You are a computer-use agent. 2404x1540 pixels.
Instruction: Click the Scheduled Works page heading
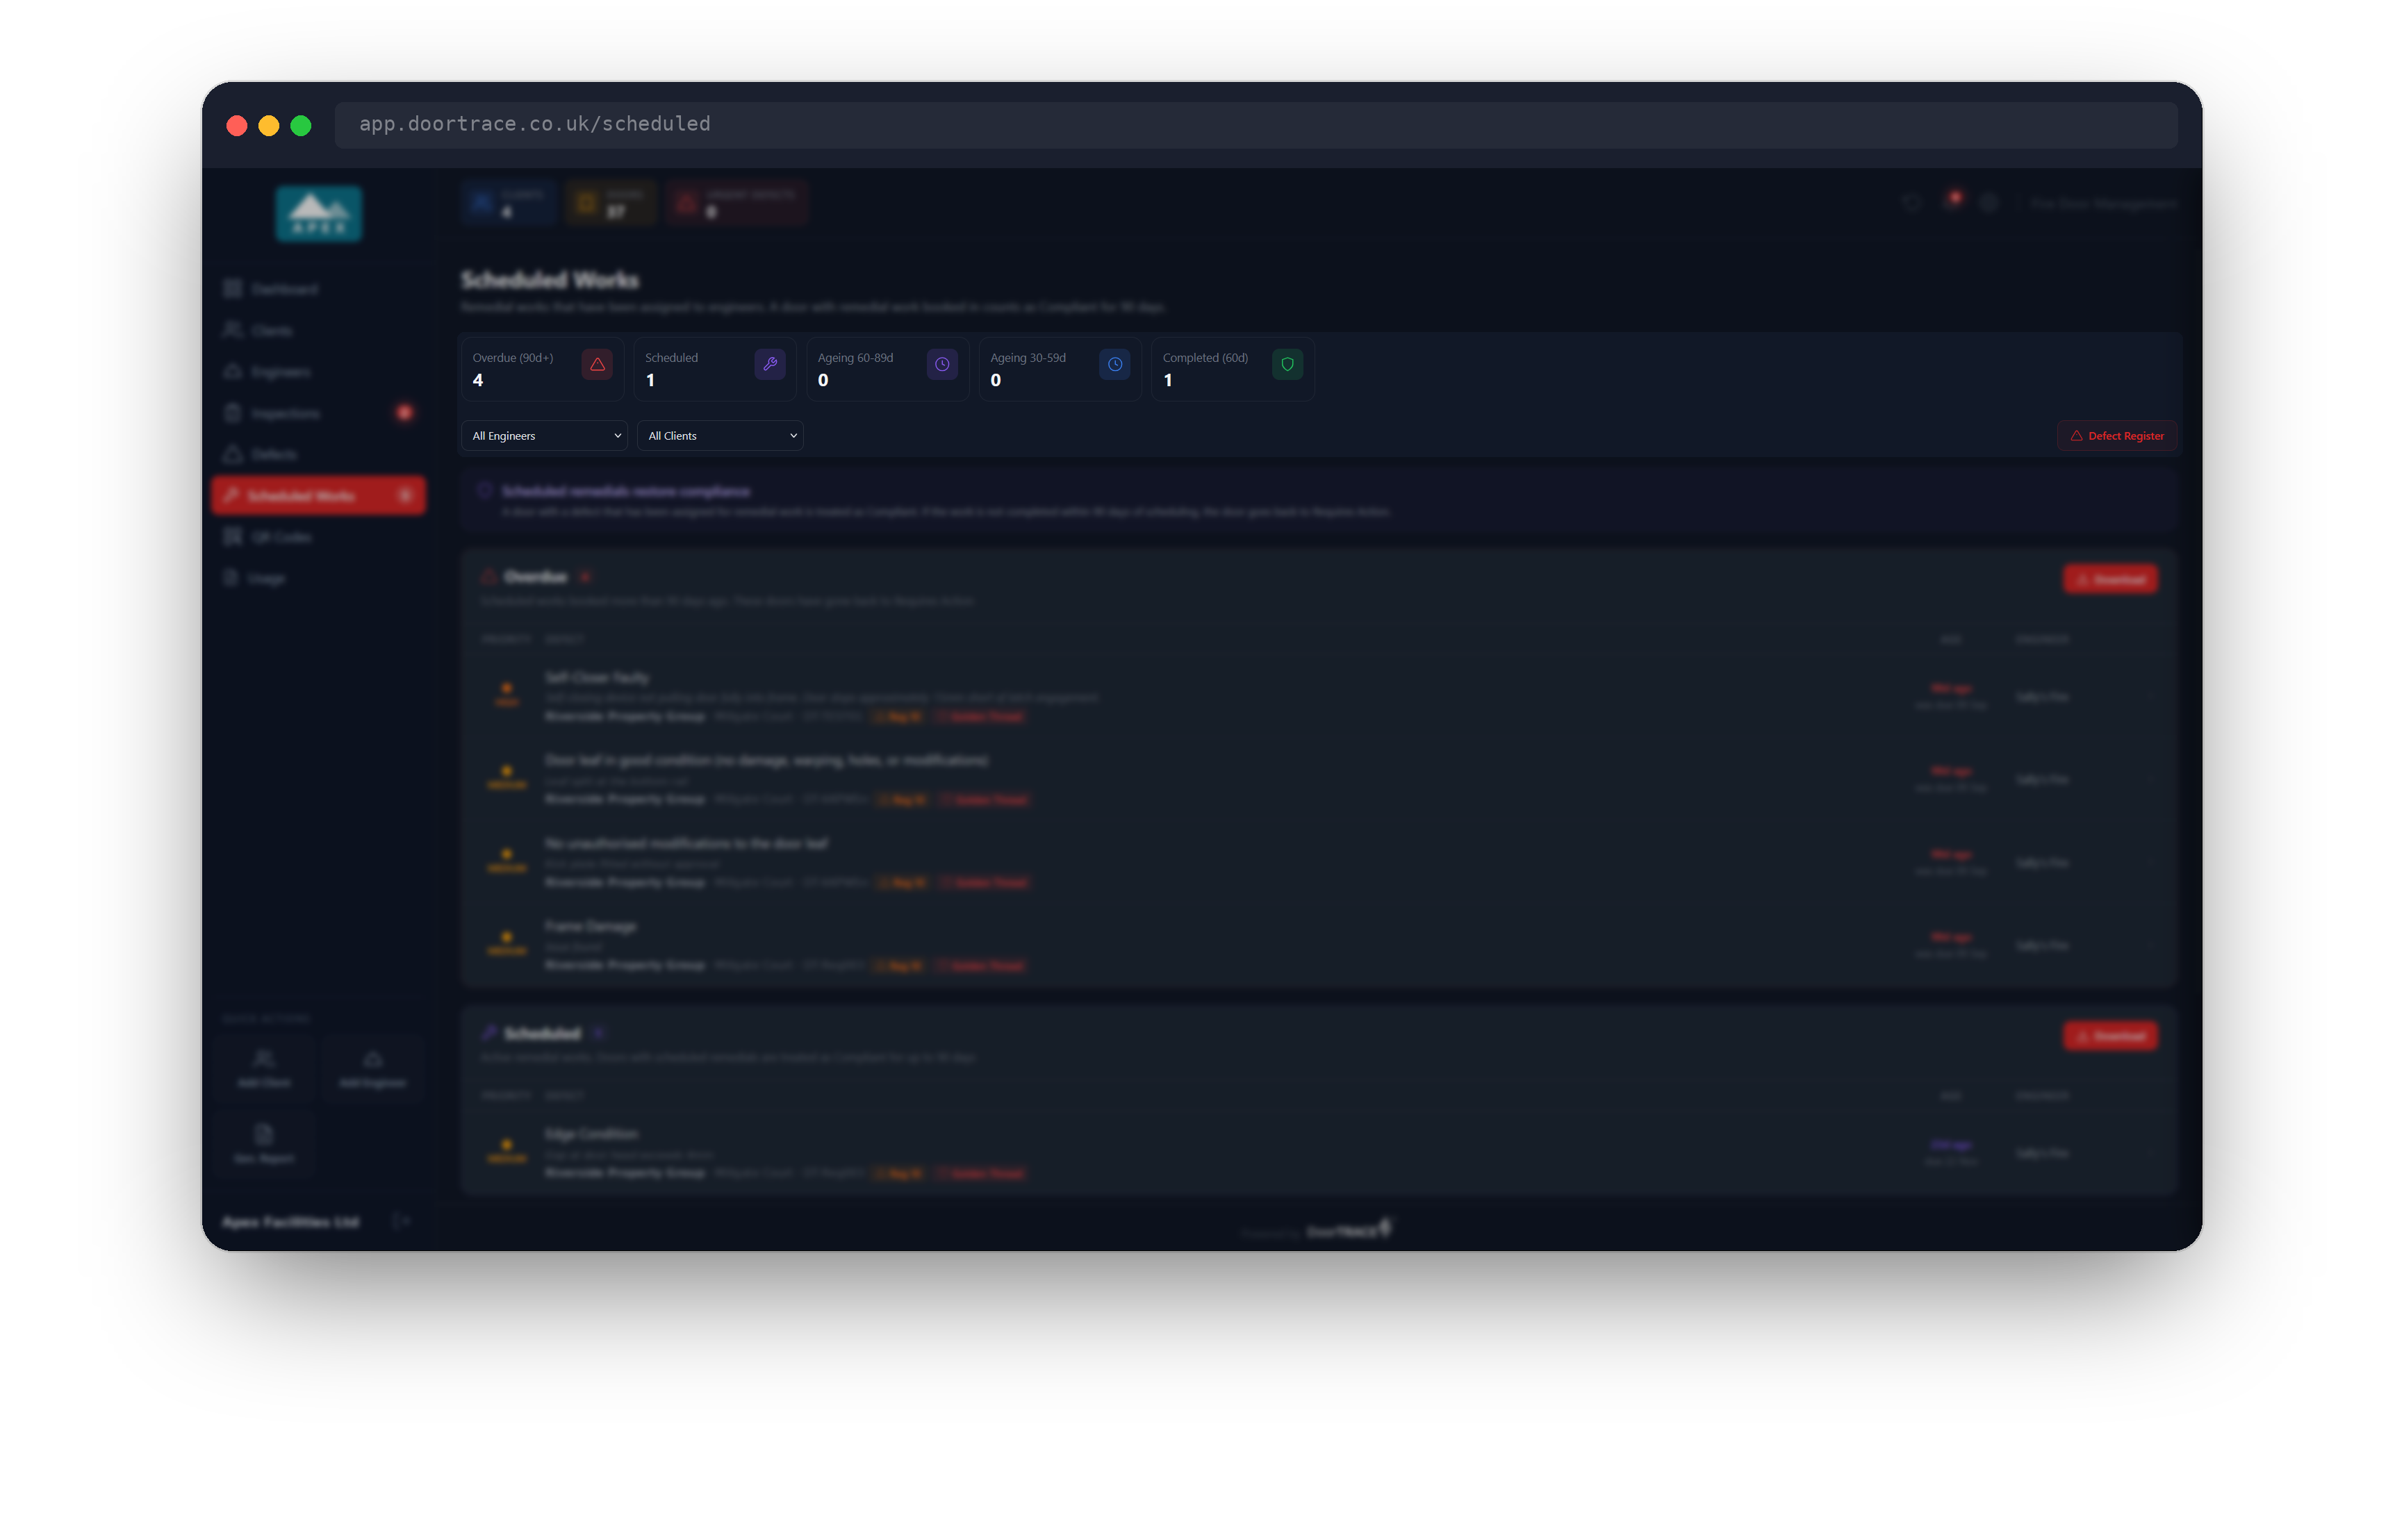[x=549, y=280]
